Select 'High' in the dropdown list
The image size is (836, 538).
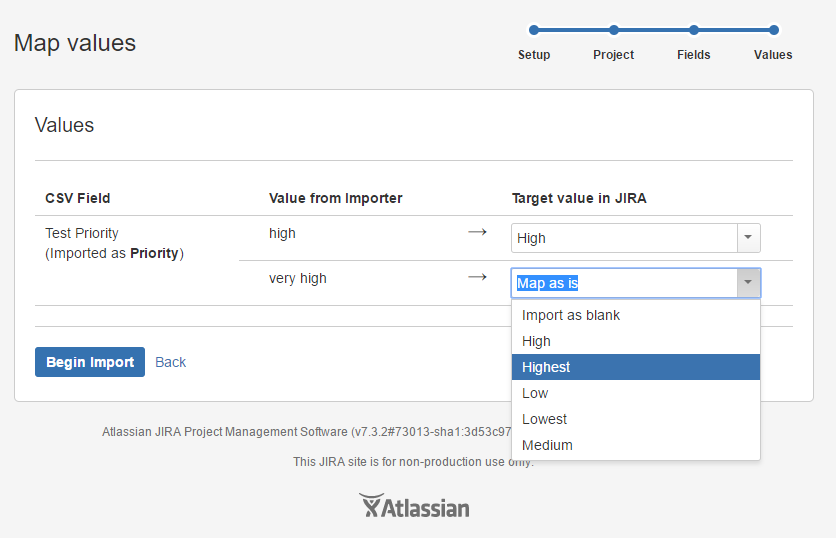click(636, 341)
